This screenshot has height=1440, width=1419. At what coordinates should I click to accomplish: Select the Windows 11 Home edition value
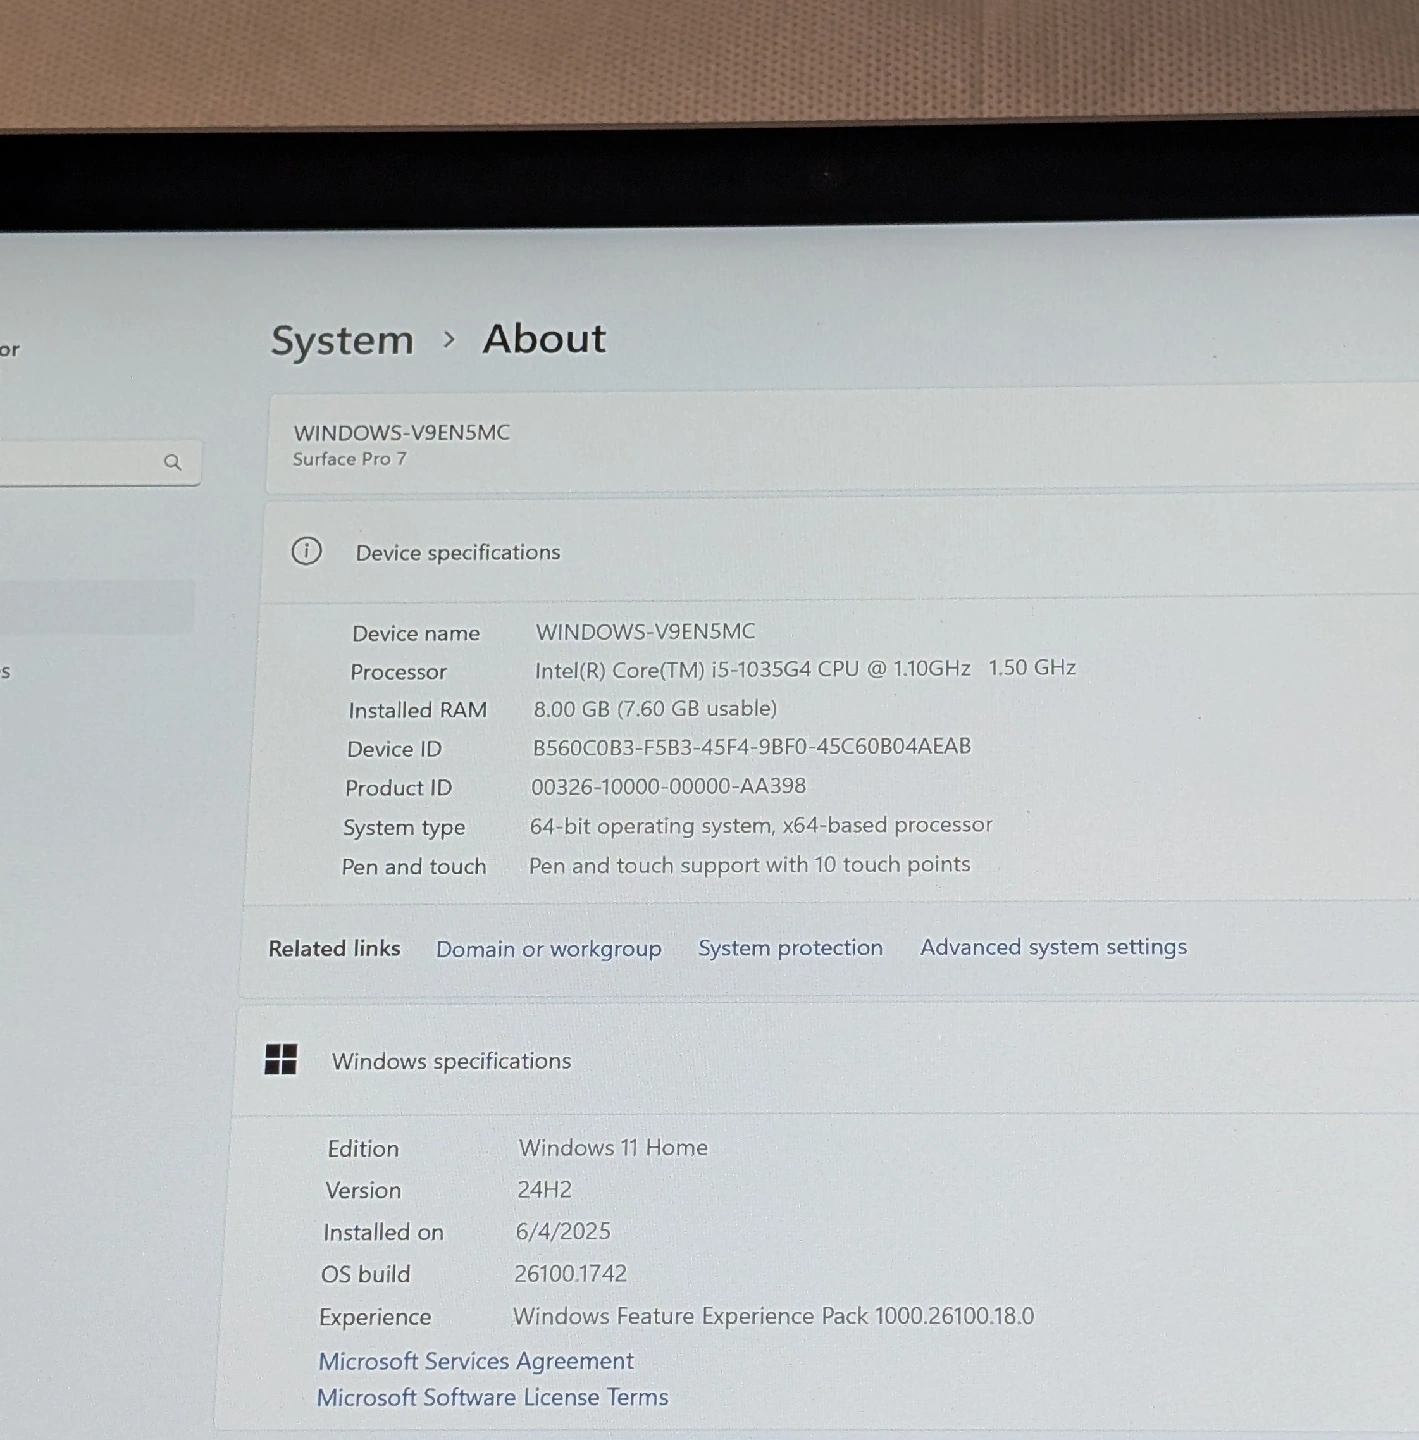(x=613, y=1148)
